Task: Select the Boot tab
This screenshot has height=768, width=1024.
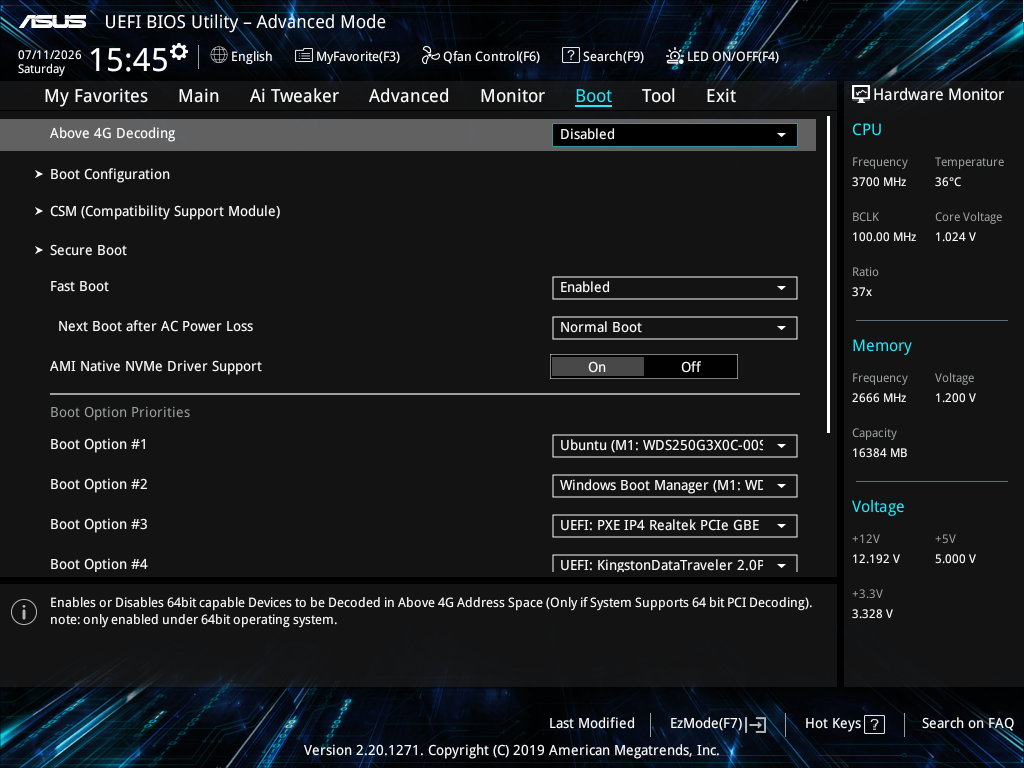Action: (594, 96)
